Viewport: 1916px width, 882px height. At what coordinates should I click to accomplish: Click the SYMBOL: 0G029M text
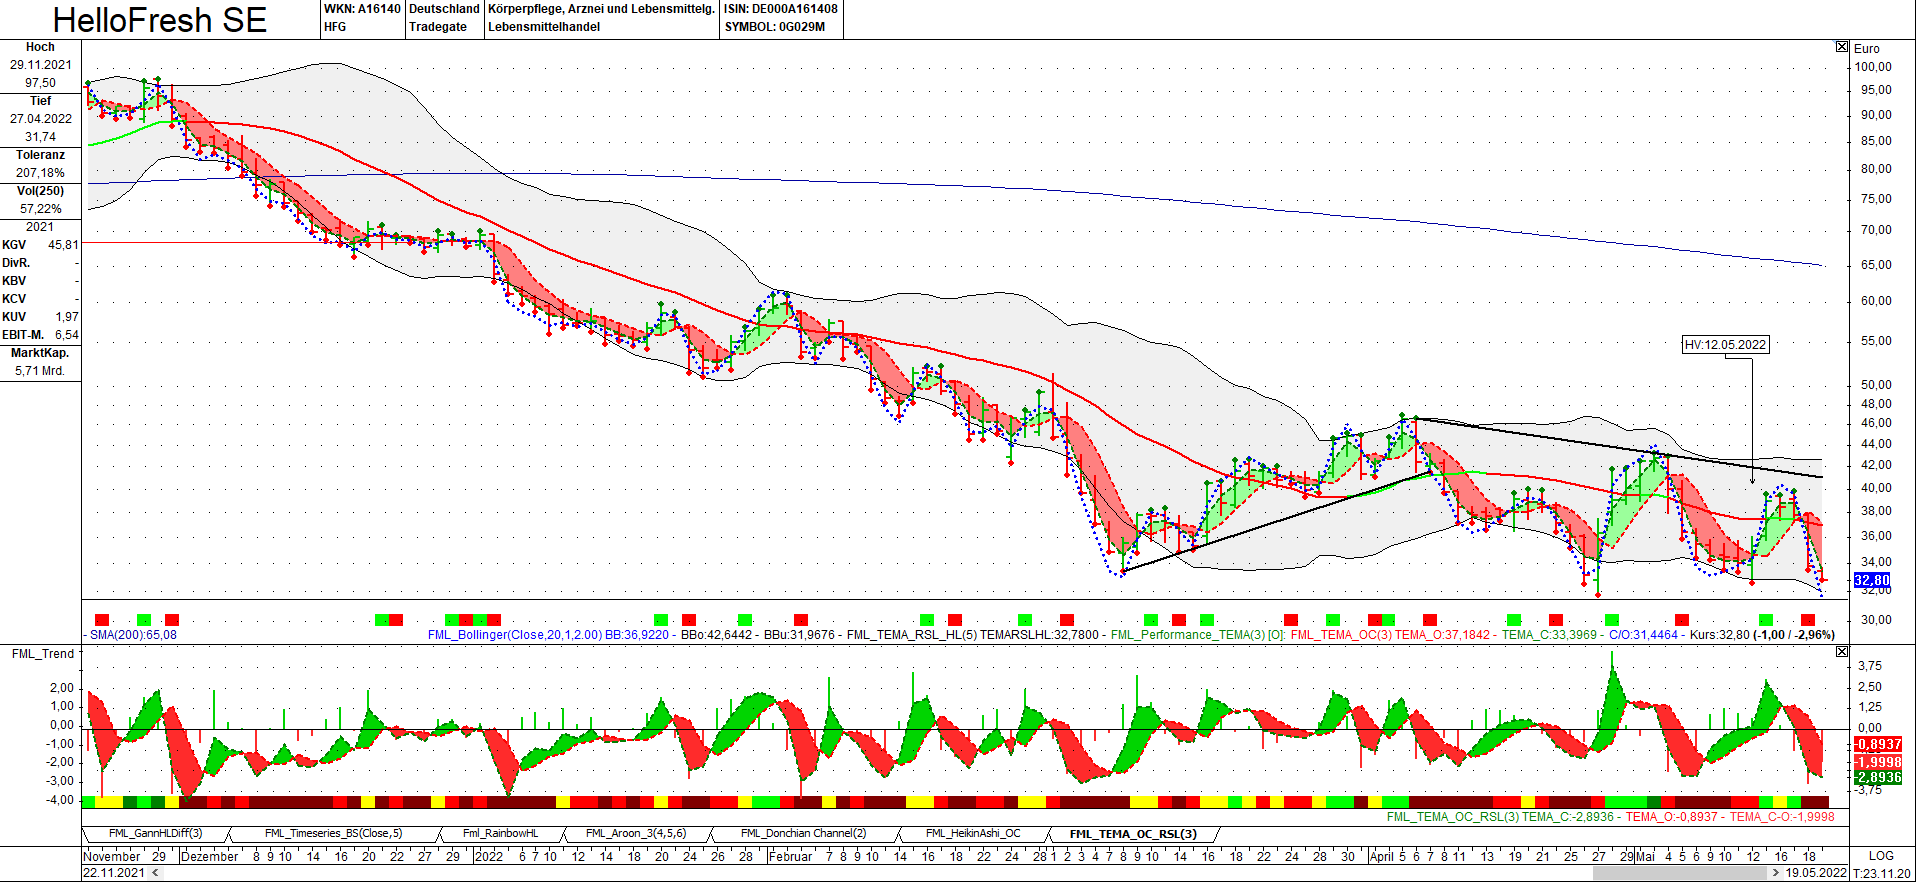pos(775,27)
